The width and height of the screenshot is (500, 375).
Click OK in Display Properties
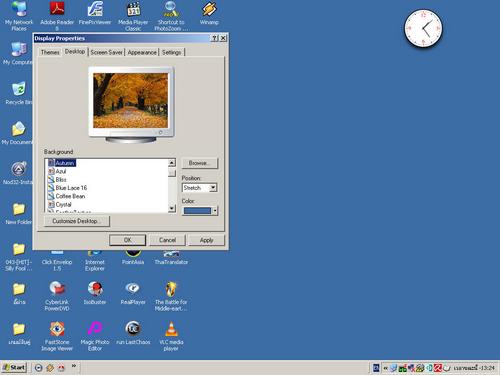click(127, 240)
